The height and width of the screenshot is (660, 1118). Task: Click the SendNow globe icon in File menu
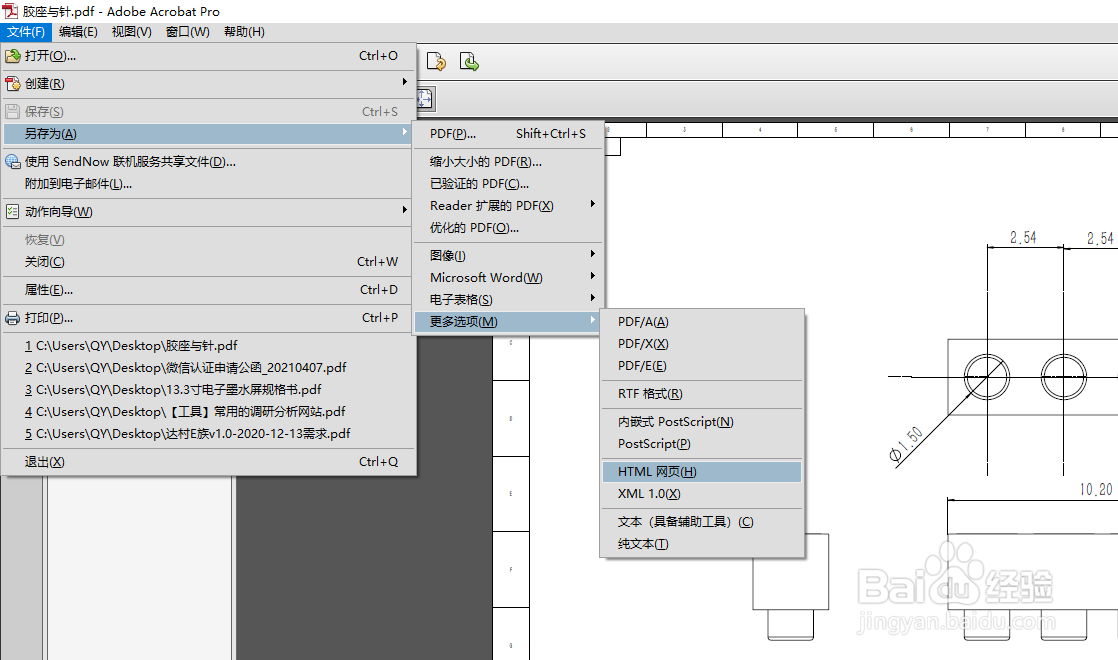[13, 162]
